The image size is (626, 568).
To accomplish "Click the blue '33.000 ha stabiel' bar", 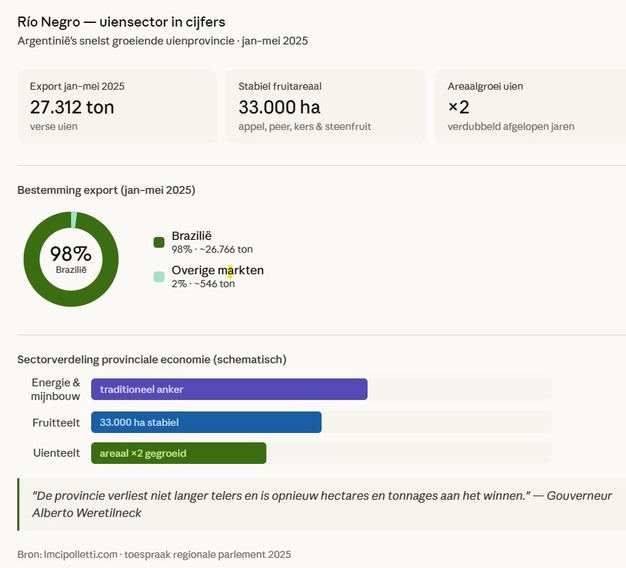I will point(206,422).
